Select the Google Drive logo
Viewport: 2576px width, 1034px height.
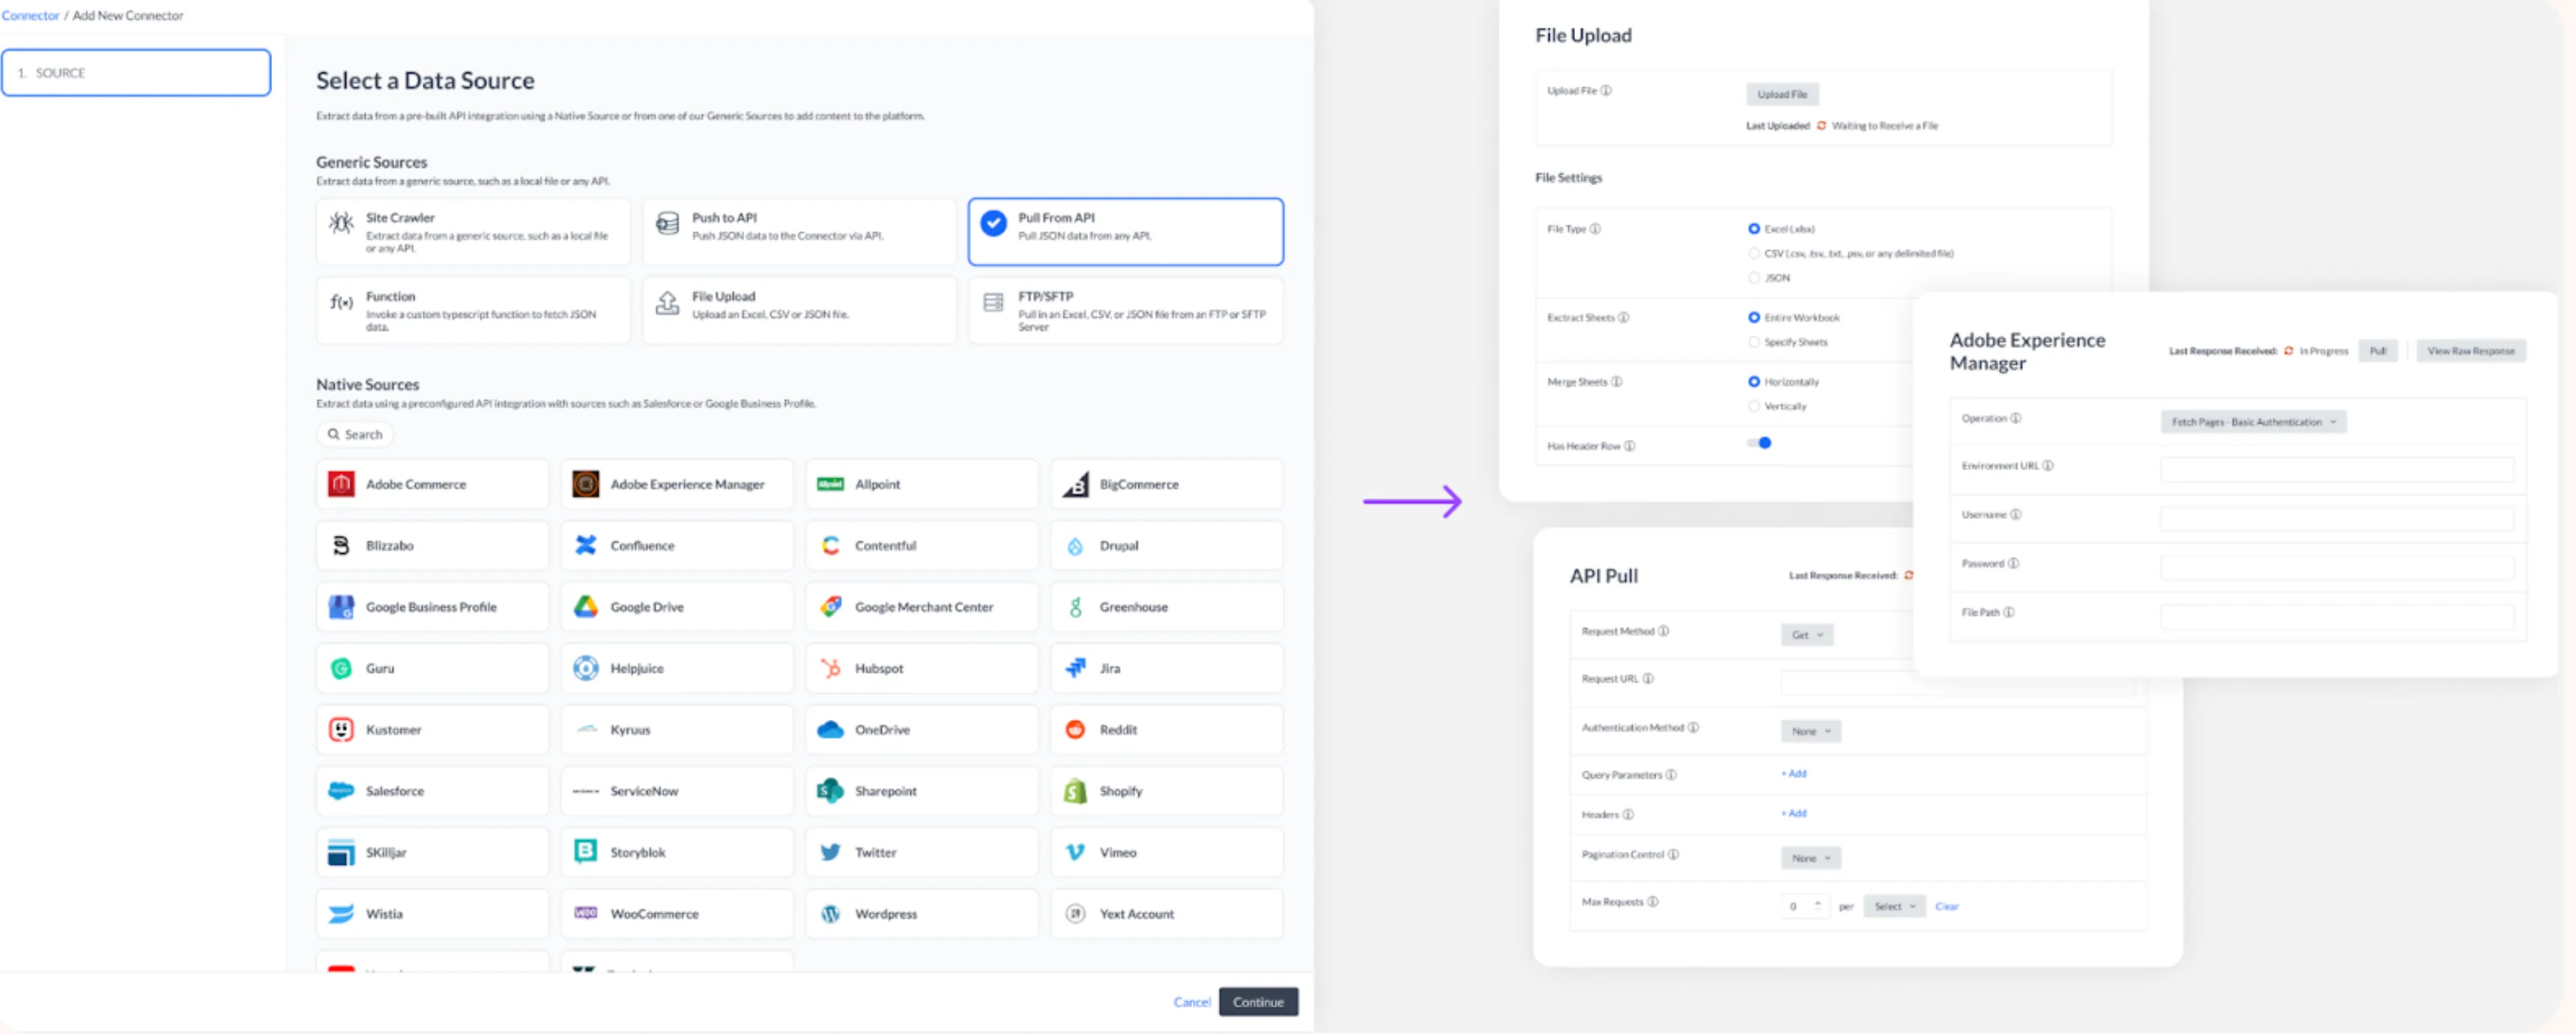click(x=586, y=607)
